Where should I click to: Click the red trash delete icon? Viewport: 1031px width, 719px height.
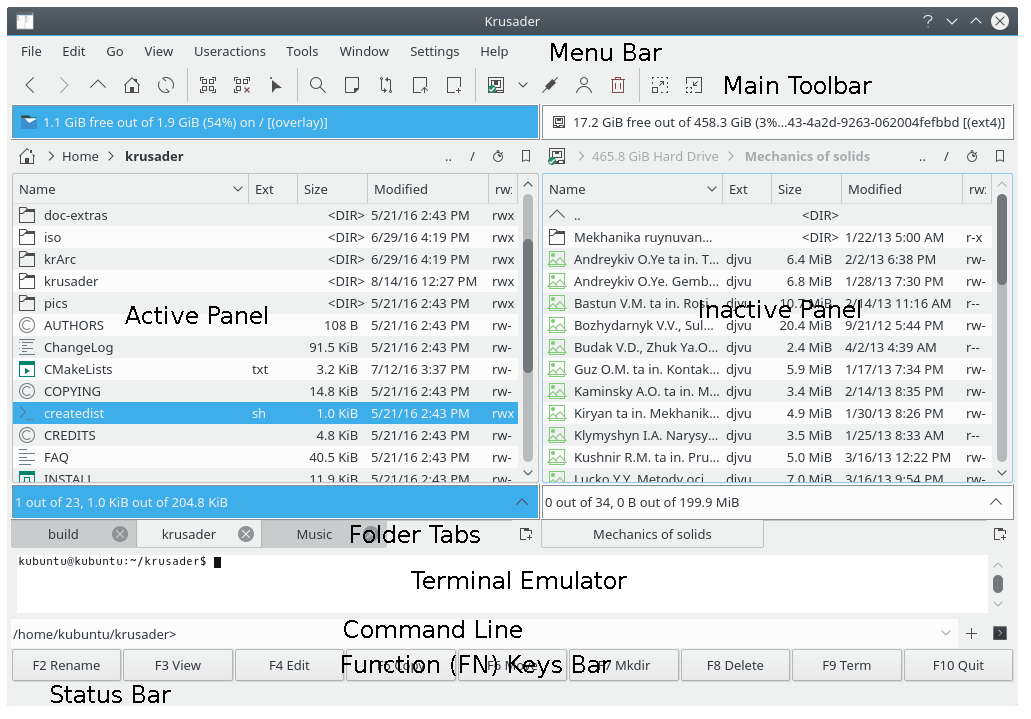(618, 86)
